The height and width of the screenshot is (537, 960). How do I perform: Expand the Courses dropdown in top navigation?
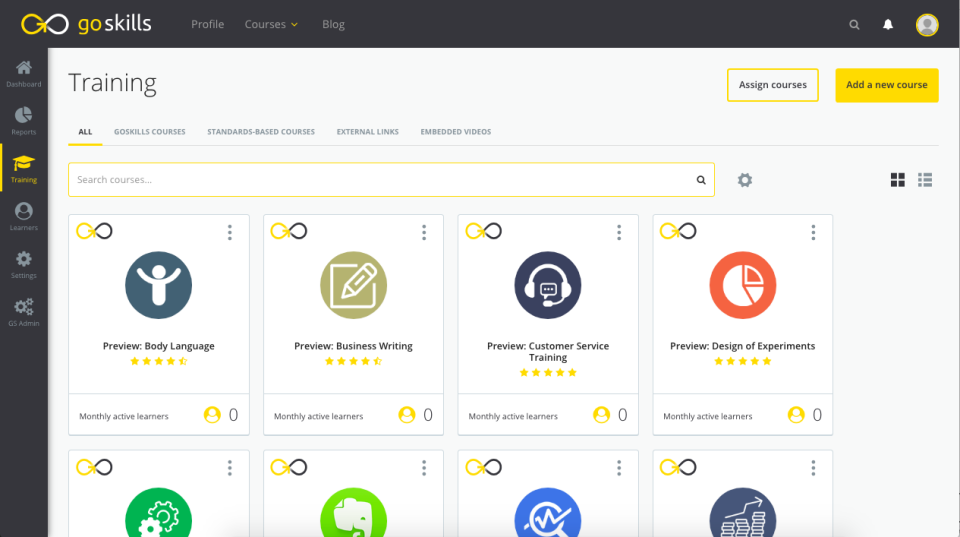pyautogui.click(x=271, y=24)
